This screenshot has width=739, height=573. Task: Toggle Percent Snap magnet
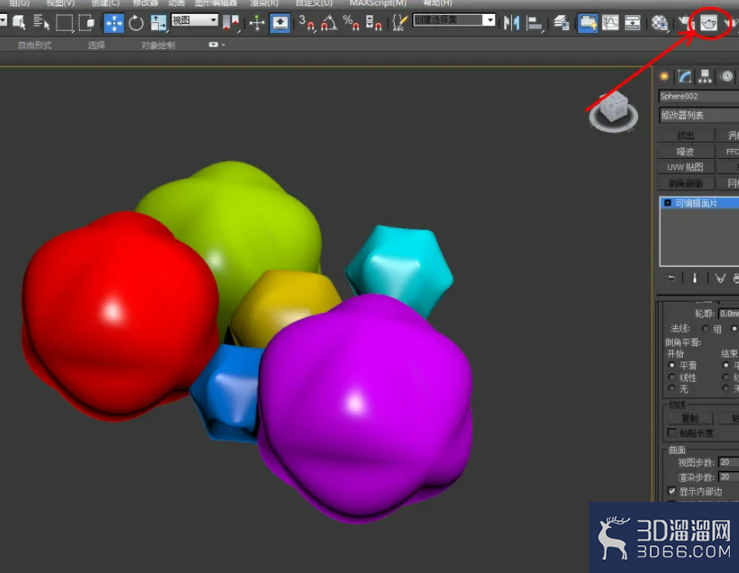pos(351,23)
